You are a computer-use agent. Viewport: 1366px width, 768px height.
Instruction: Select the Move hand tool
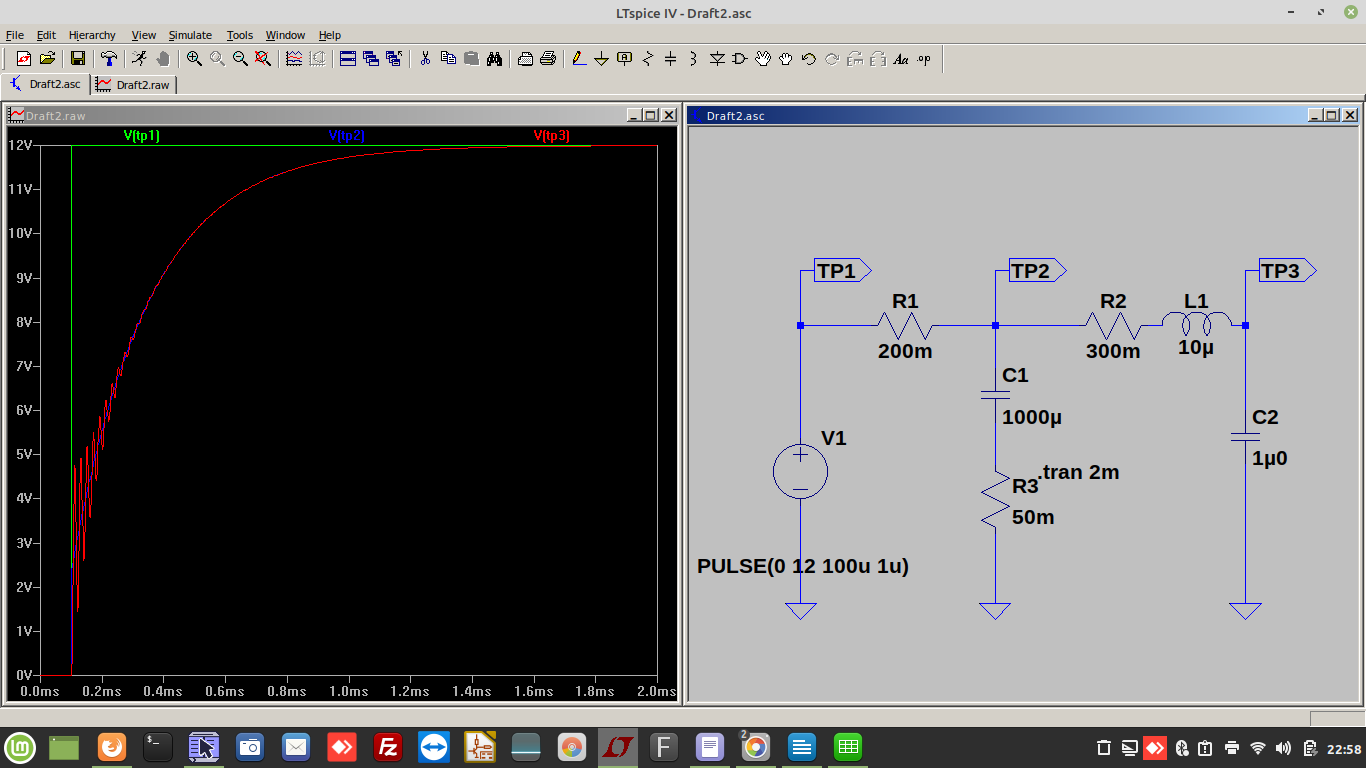[763, 59]
